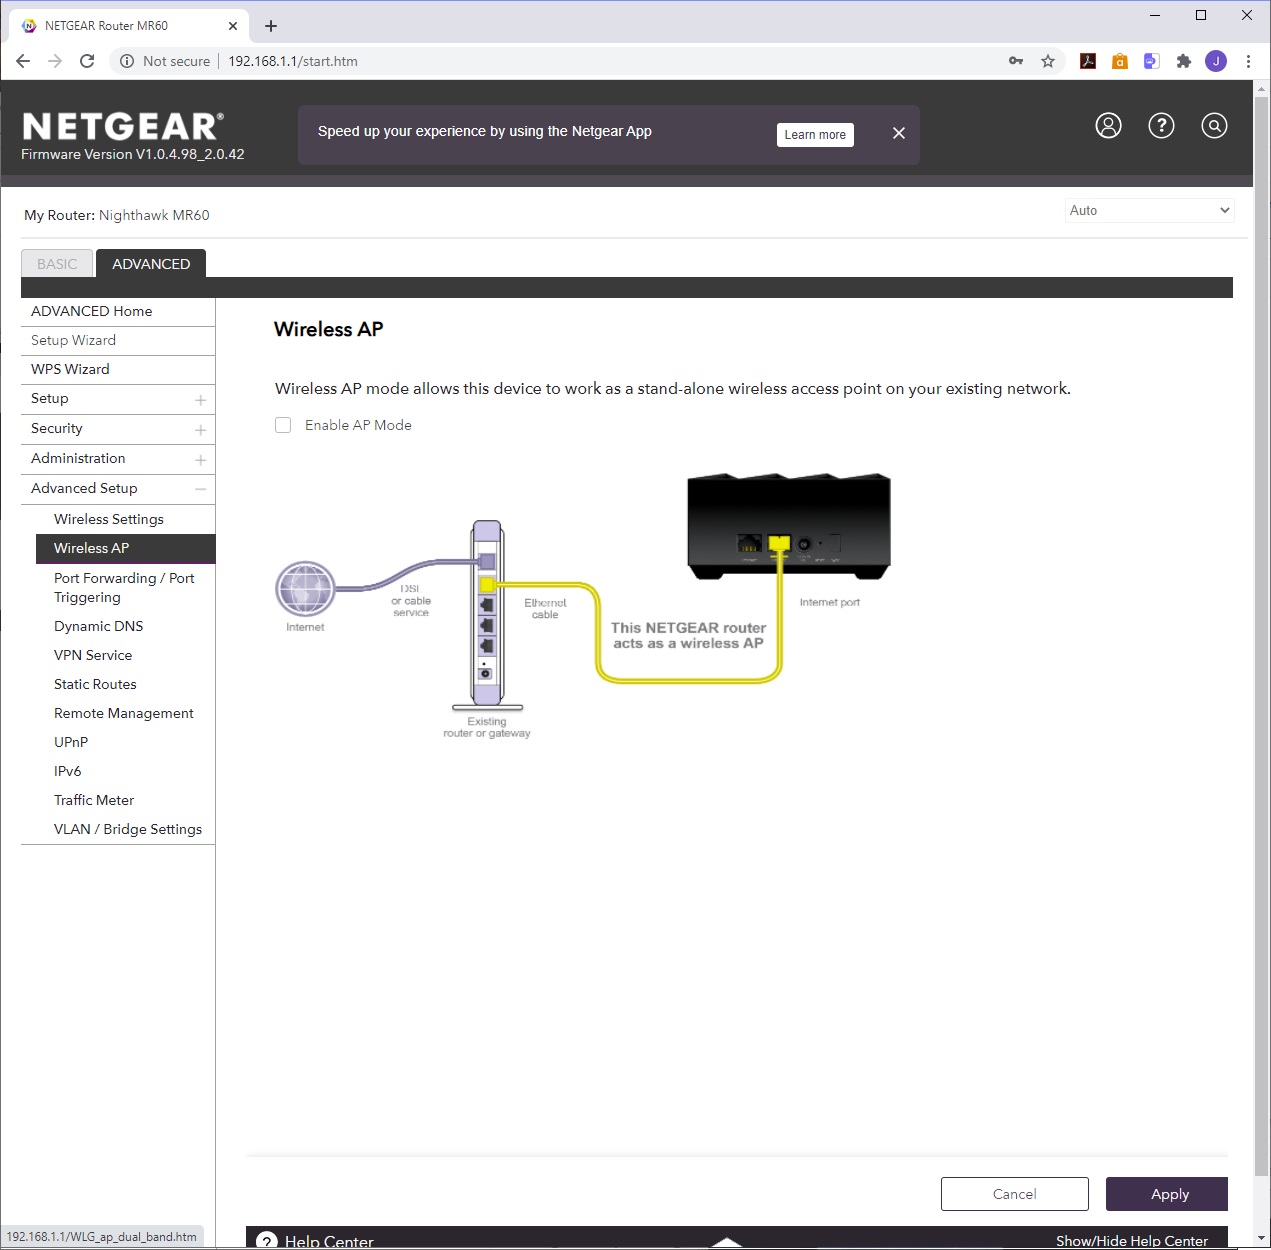Viewport: 1271px width, 1250px height.
Task: Switch to the BASIC tab
Action: 57,264
